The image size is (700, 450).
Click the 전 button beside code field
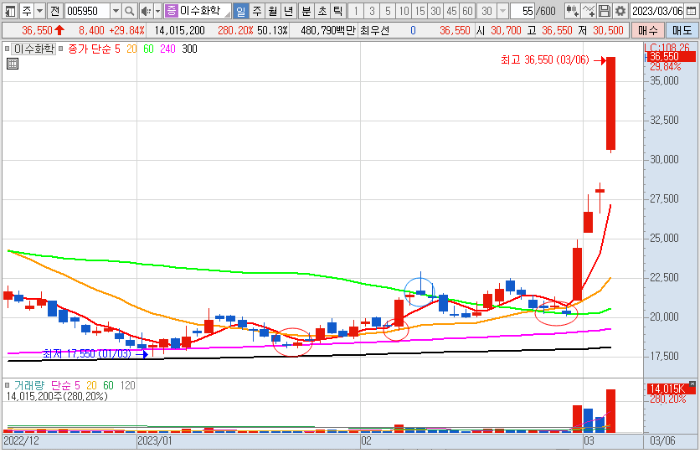[54, 10]
